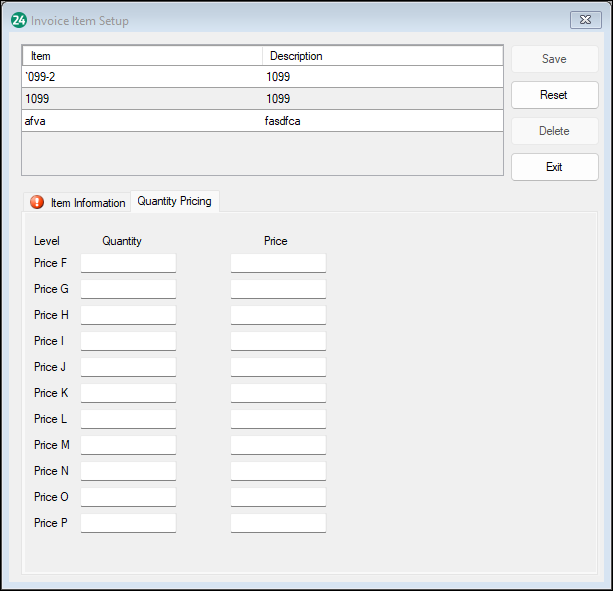Sort by the Item column header
The width and height of the screenshot is (613, 591).
(142, 56)
